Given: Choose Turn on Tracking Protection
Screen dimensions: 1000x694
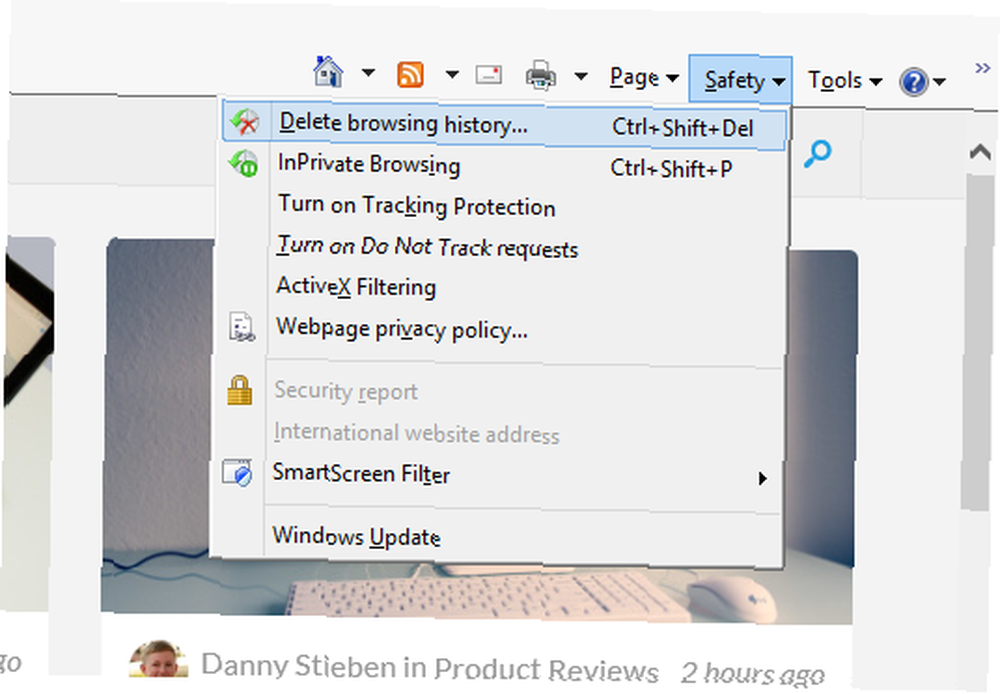Looking at the screenshot, I should 416,205.
